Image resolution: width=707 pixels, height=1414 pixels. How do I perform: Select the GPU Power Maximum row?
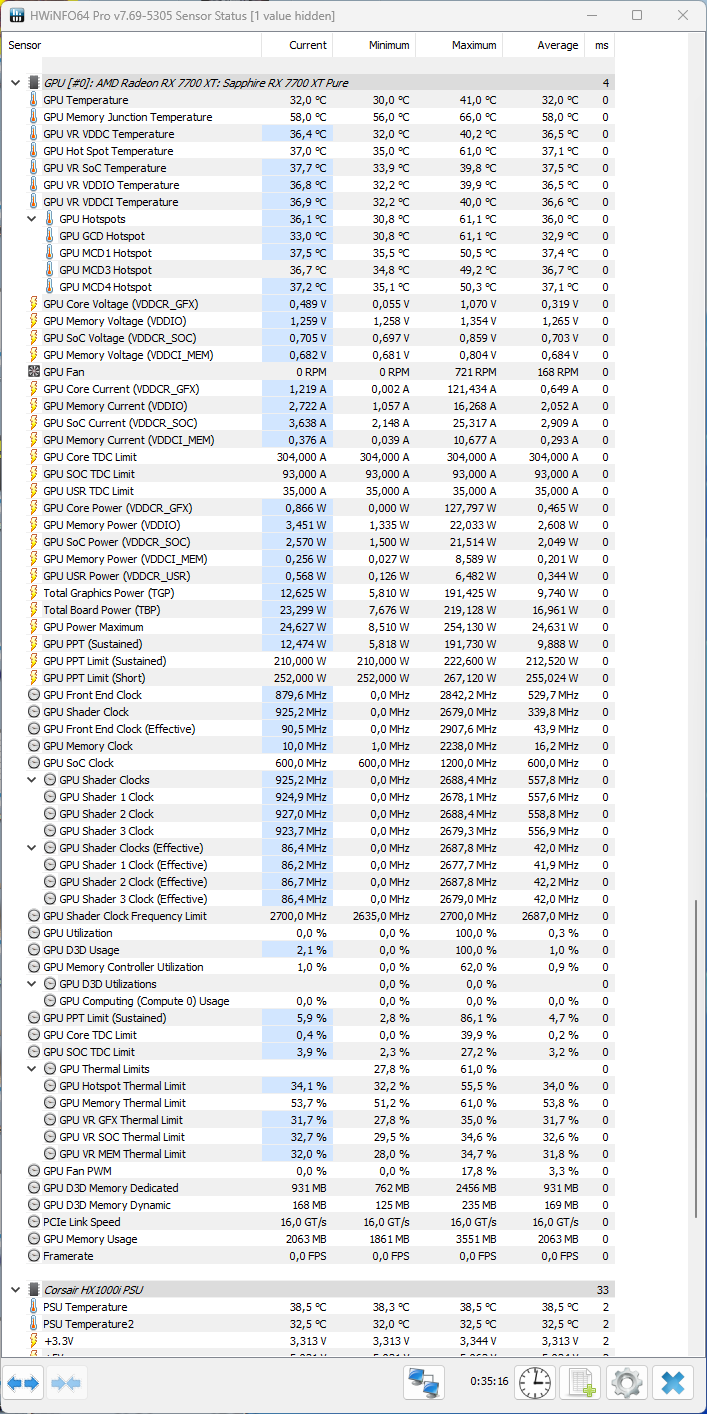(309, 627)
